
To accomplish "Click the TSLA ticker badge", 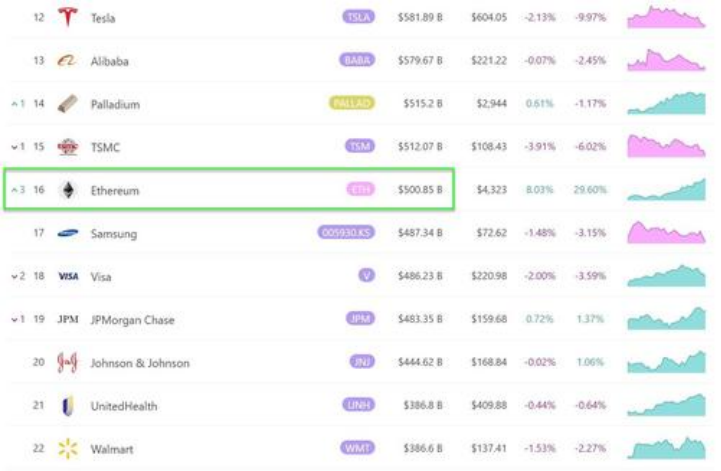I will 358,18.
